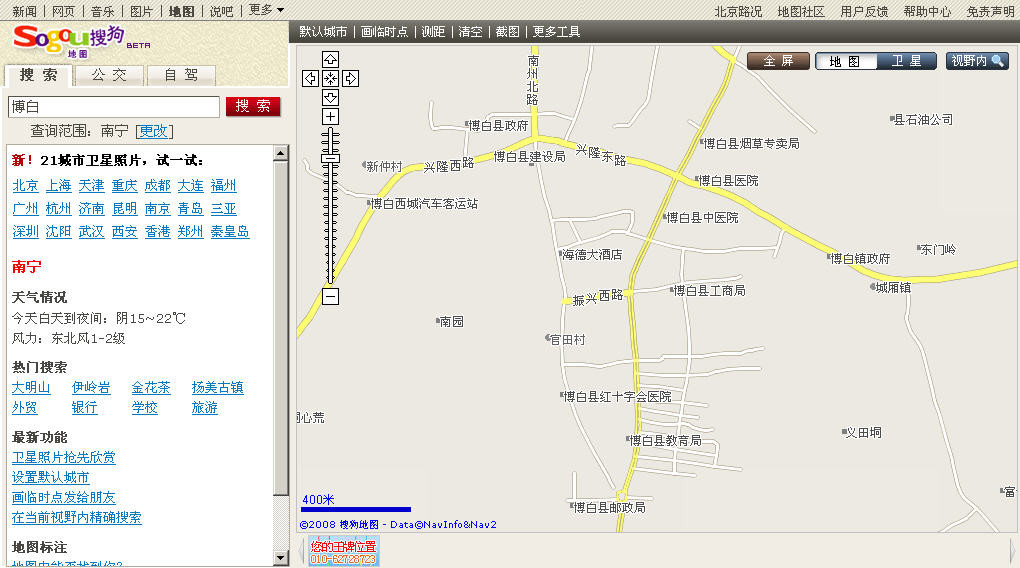Click 测距 measure distance tool
Viewport: 1020px width, 568px height.
[433, 31]
